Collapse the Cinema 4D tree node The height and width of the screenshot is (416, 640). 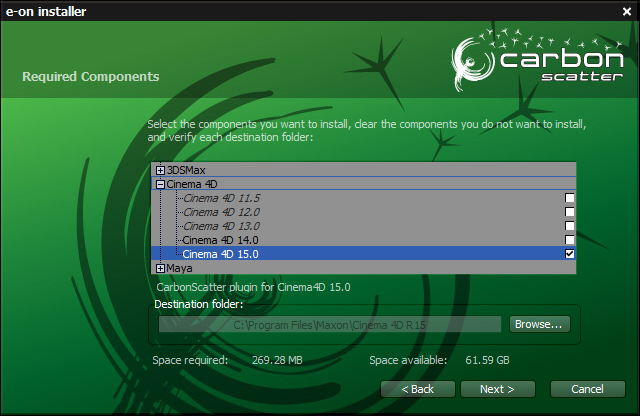[160, 185]
